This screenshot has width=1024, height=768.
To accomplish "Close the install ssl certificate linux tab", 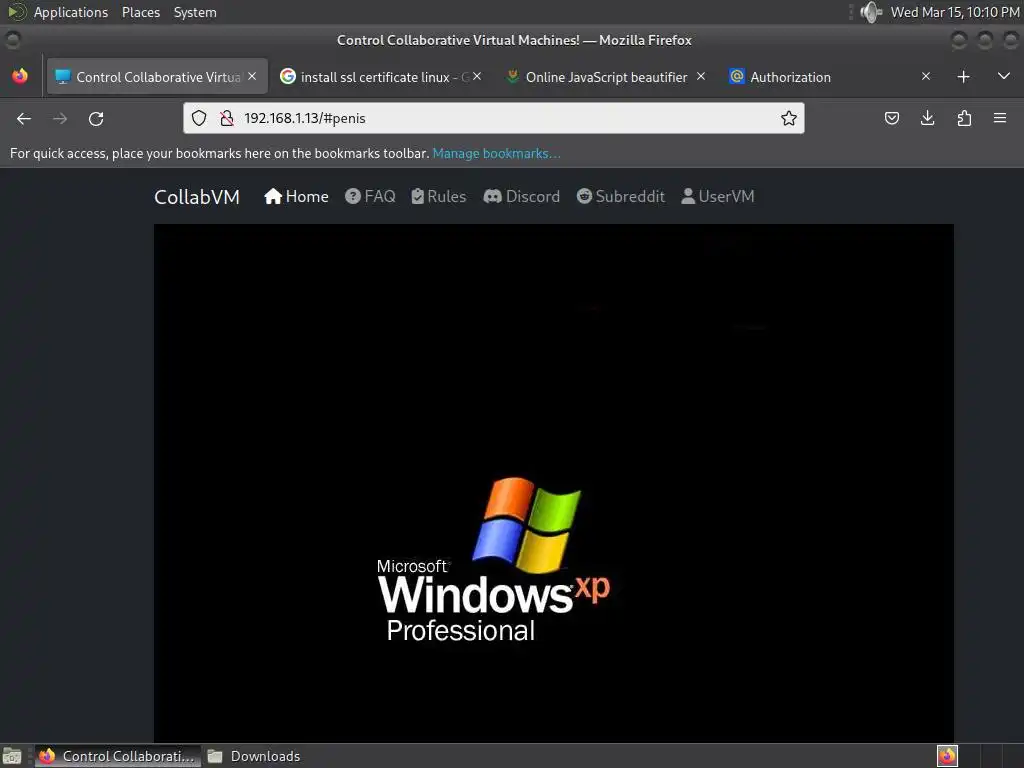I will click(x=477, y=76).
